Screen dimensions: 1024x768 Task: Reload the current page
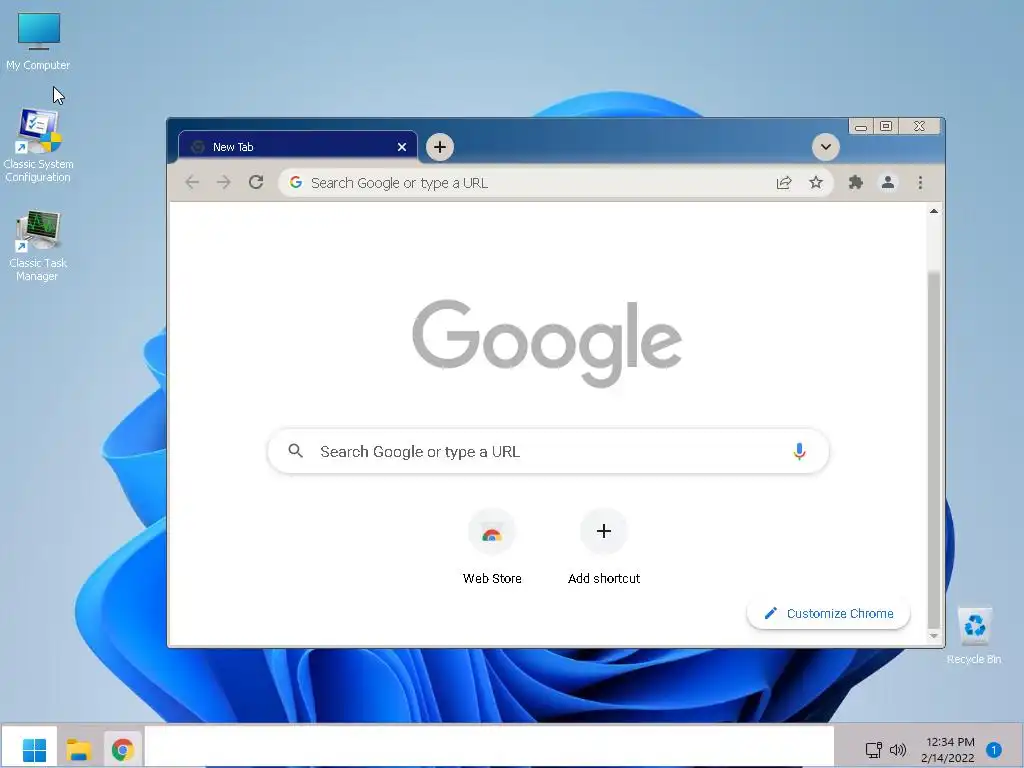point(256,182)
